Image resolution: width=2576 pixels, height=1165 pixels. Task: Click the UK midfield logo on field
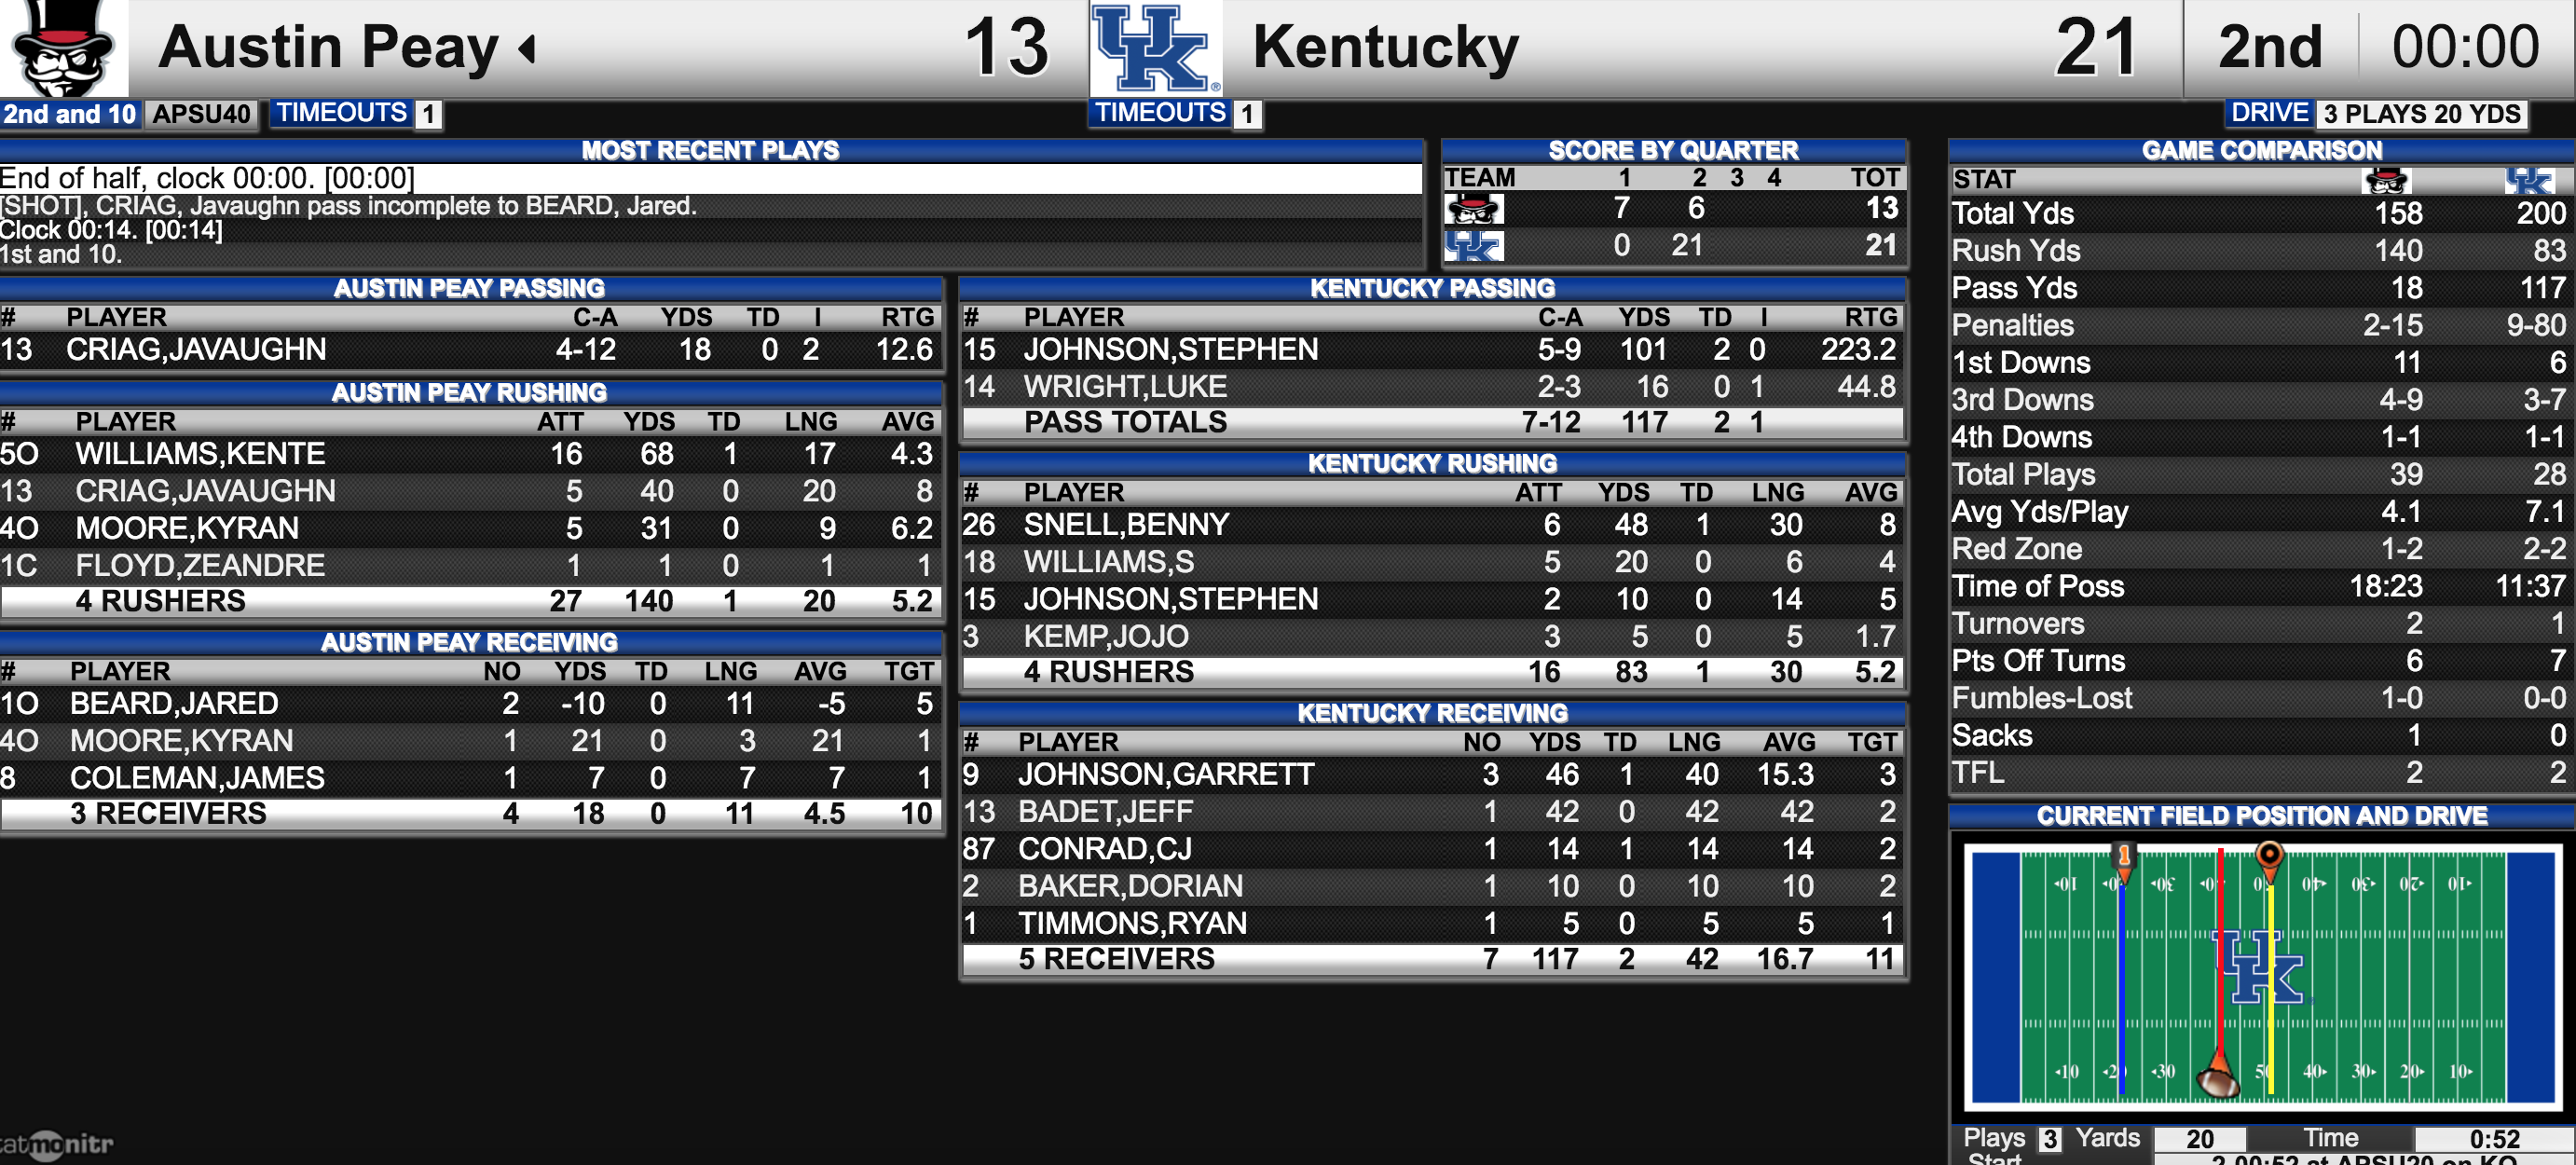(x=2258, y=967)
